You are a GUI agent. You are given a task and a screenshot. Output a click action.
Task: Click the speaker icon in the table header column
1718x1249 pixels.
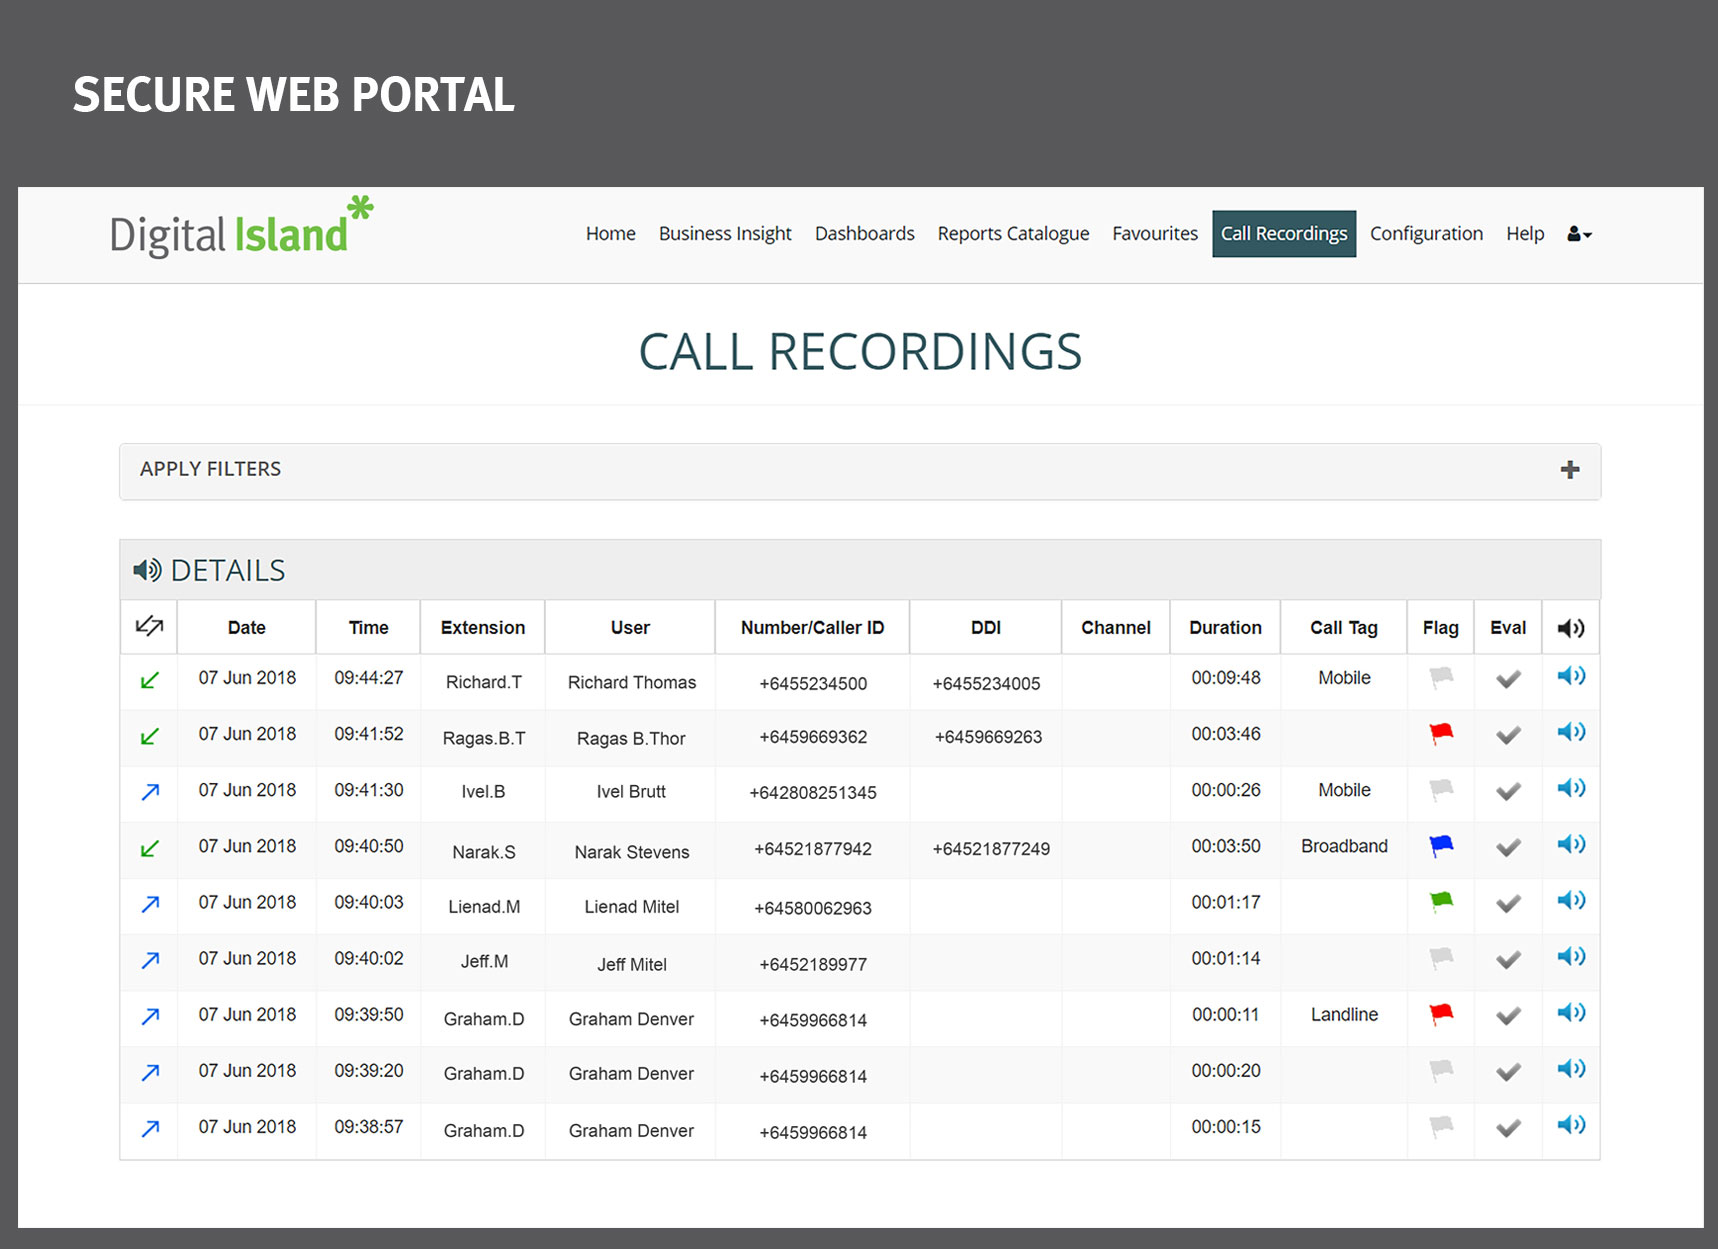click(x=1570, y=627)
